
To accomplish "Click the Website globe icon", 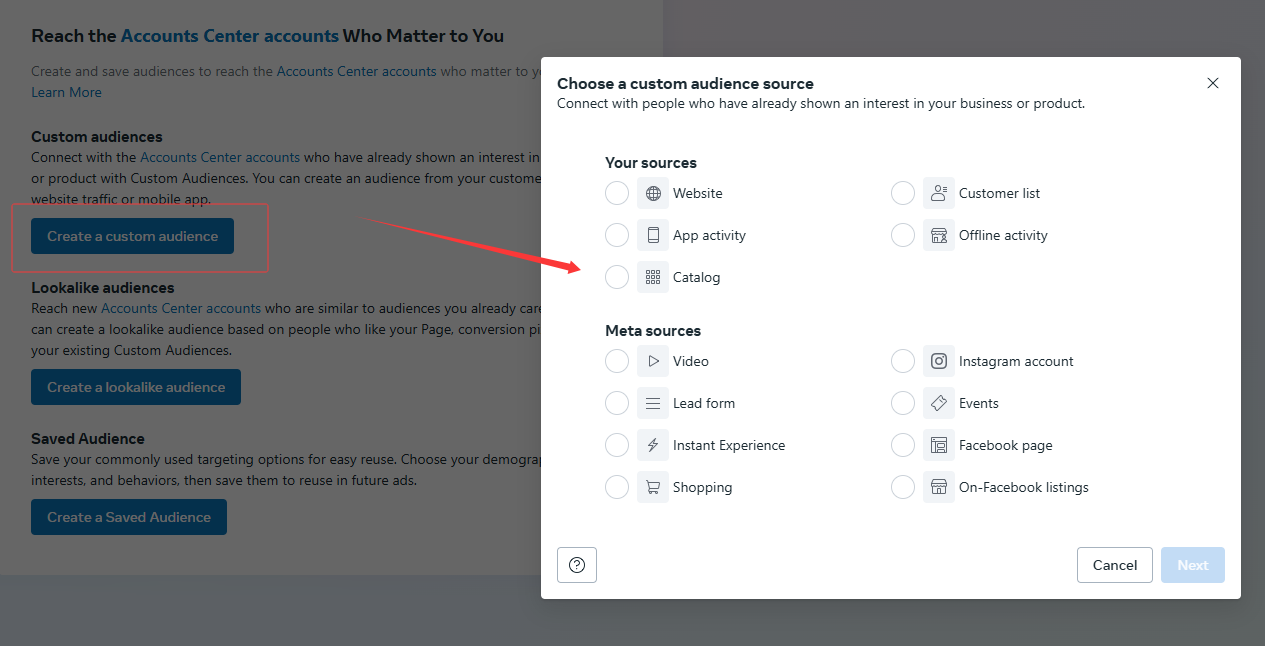I will 653,193.
